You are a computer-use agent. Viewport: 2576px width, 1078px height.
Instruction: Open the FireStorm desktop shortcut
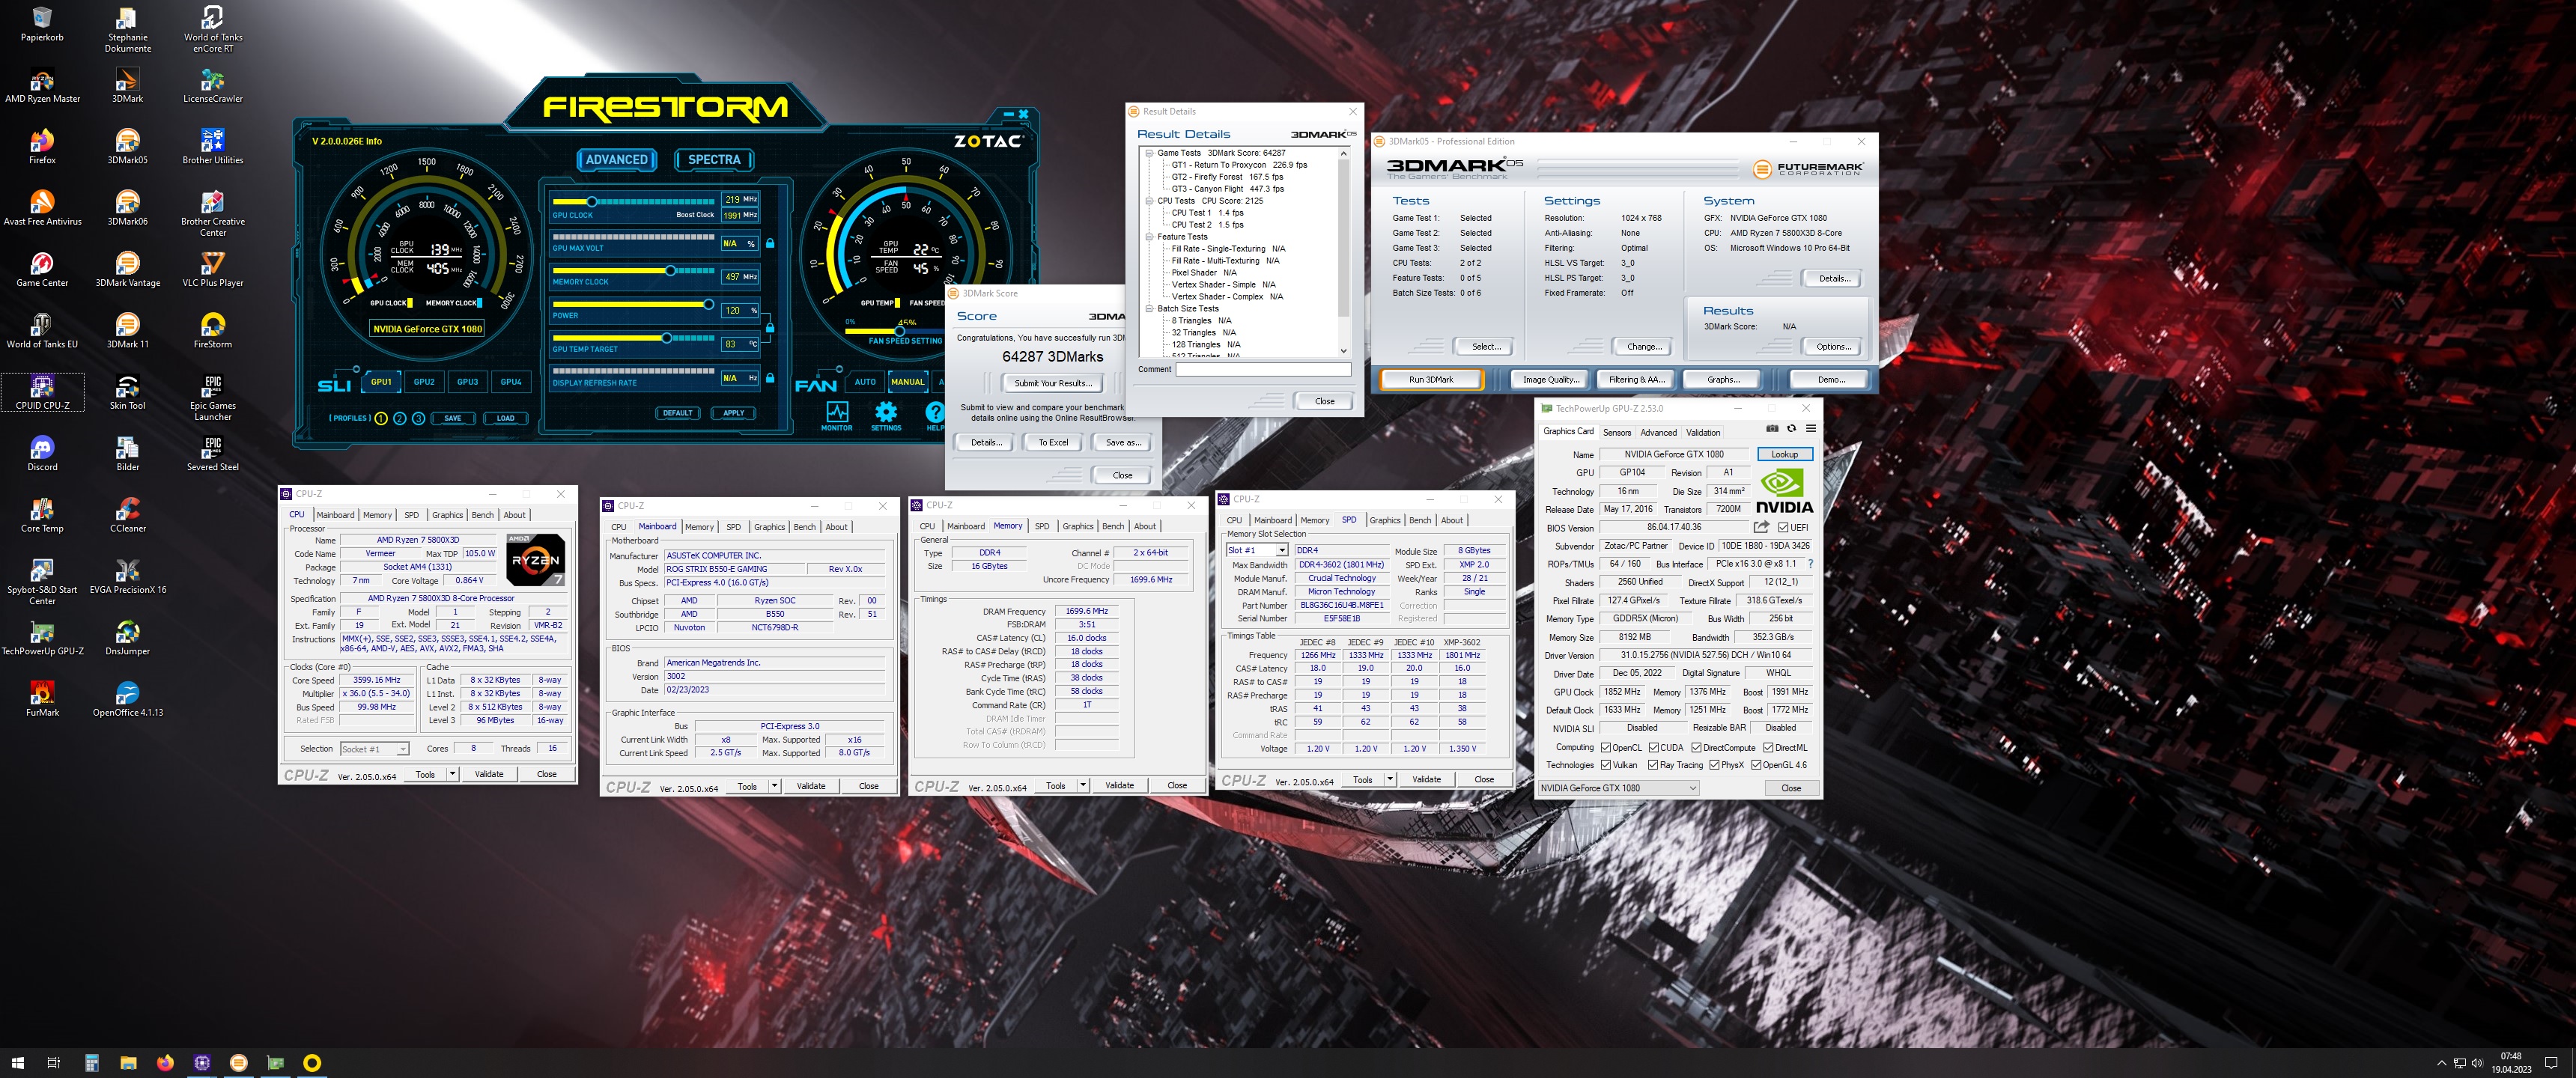tap(212, 331)
